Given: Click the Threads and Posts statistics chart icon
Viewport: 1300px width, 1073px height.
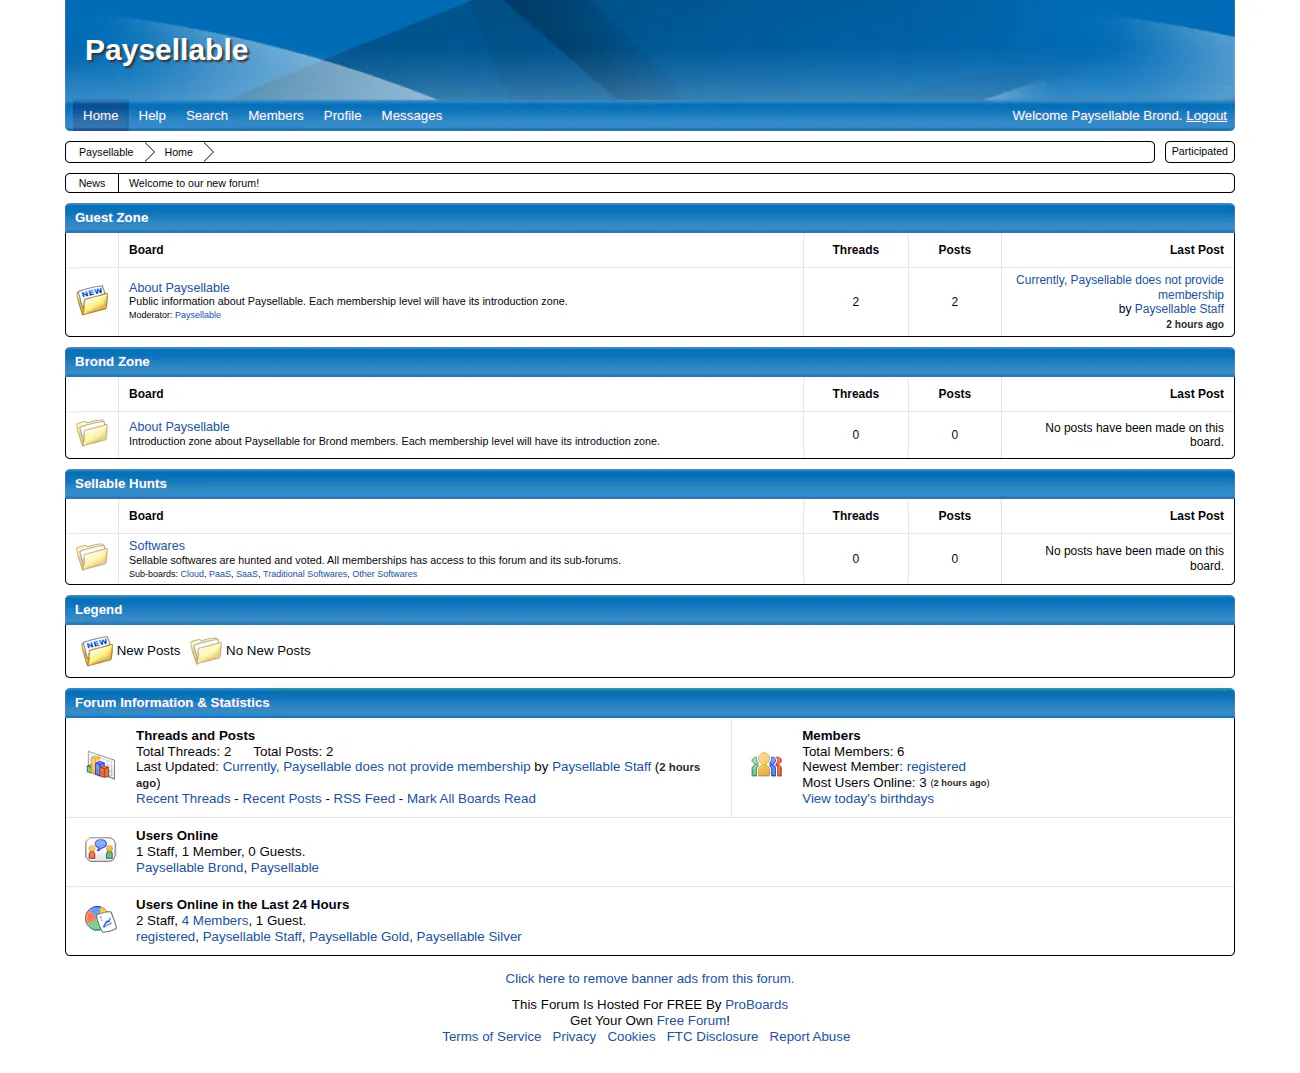Looking at the screenshot, I should 100,766.
